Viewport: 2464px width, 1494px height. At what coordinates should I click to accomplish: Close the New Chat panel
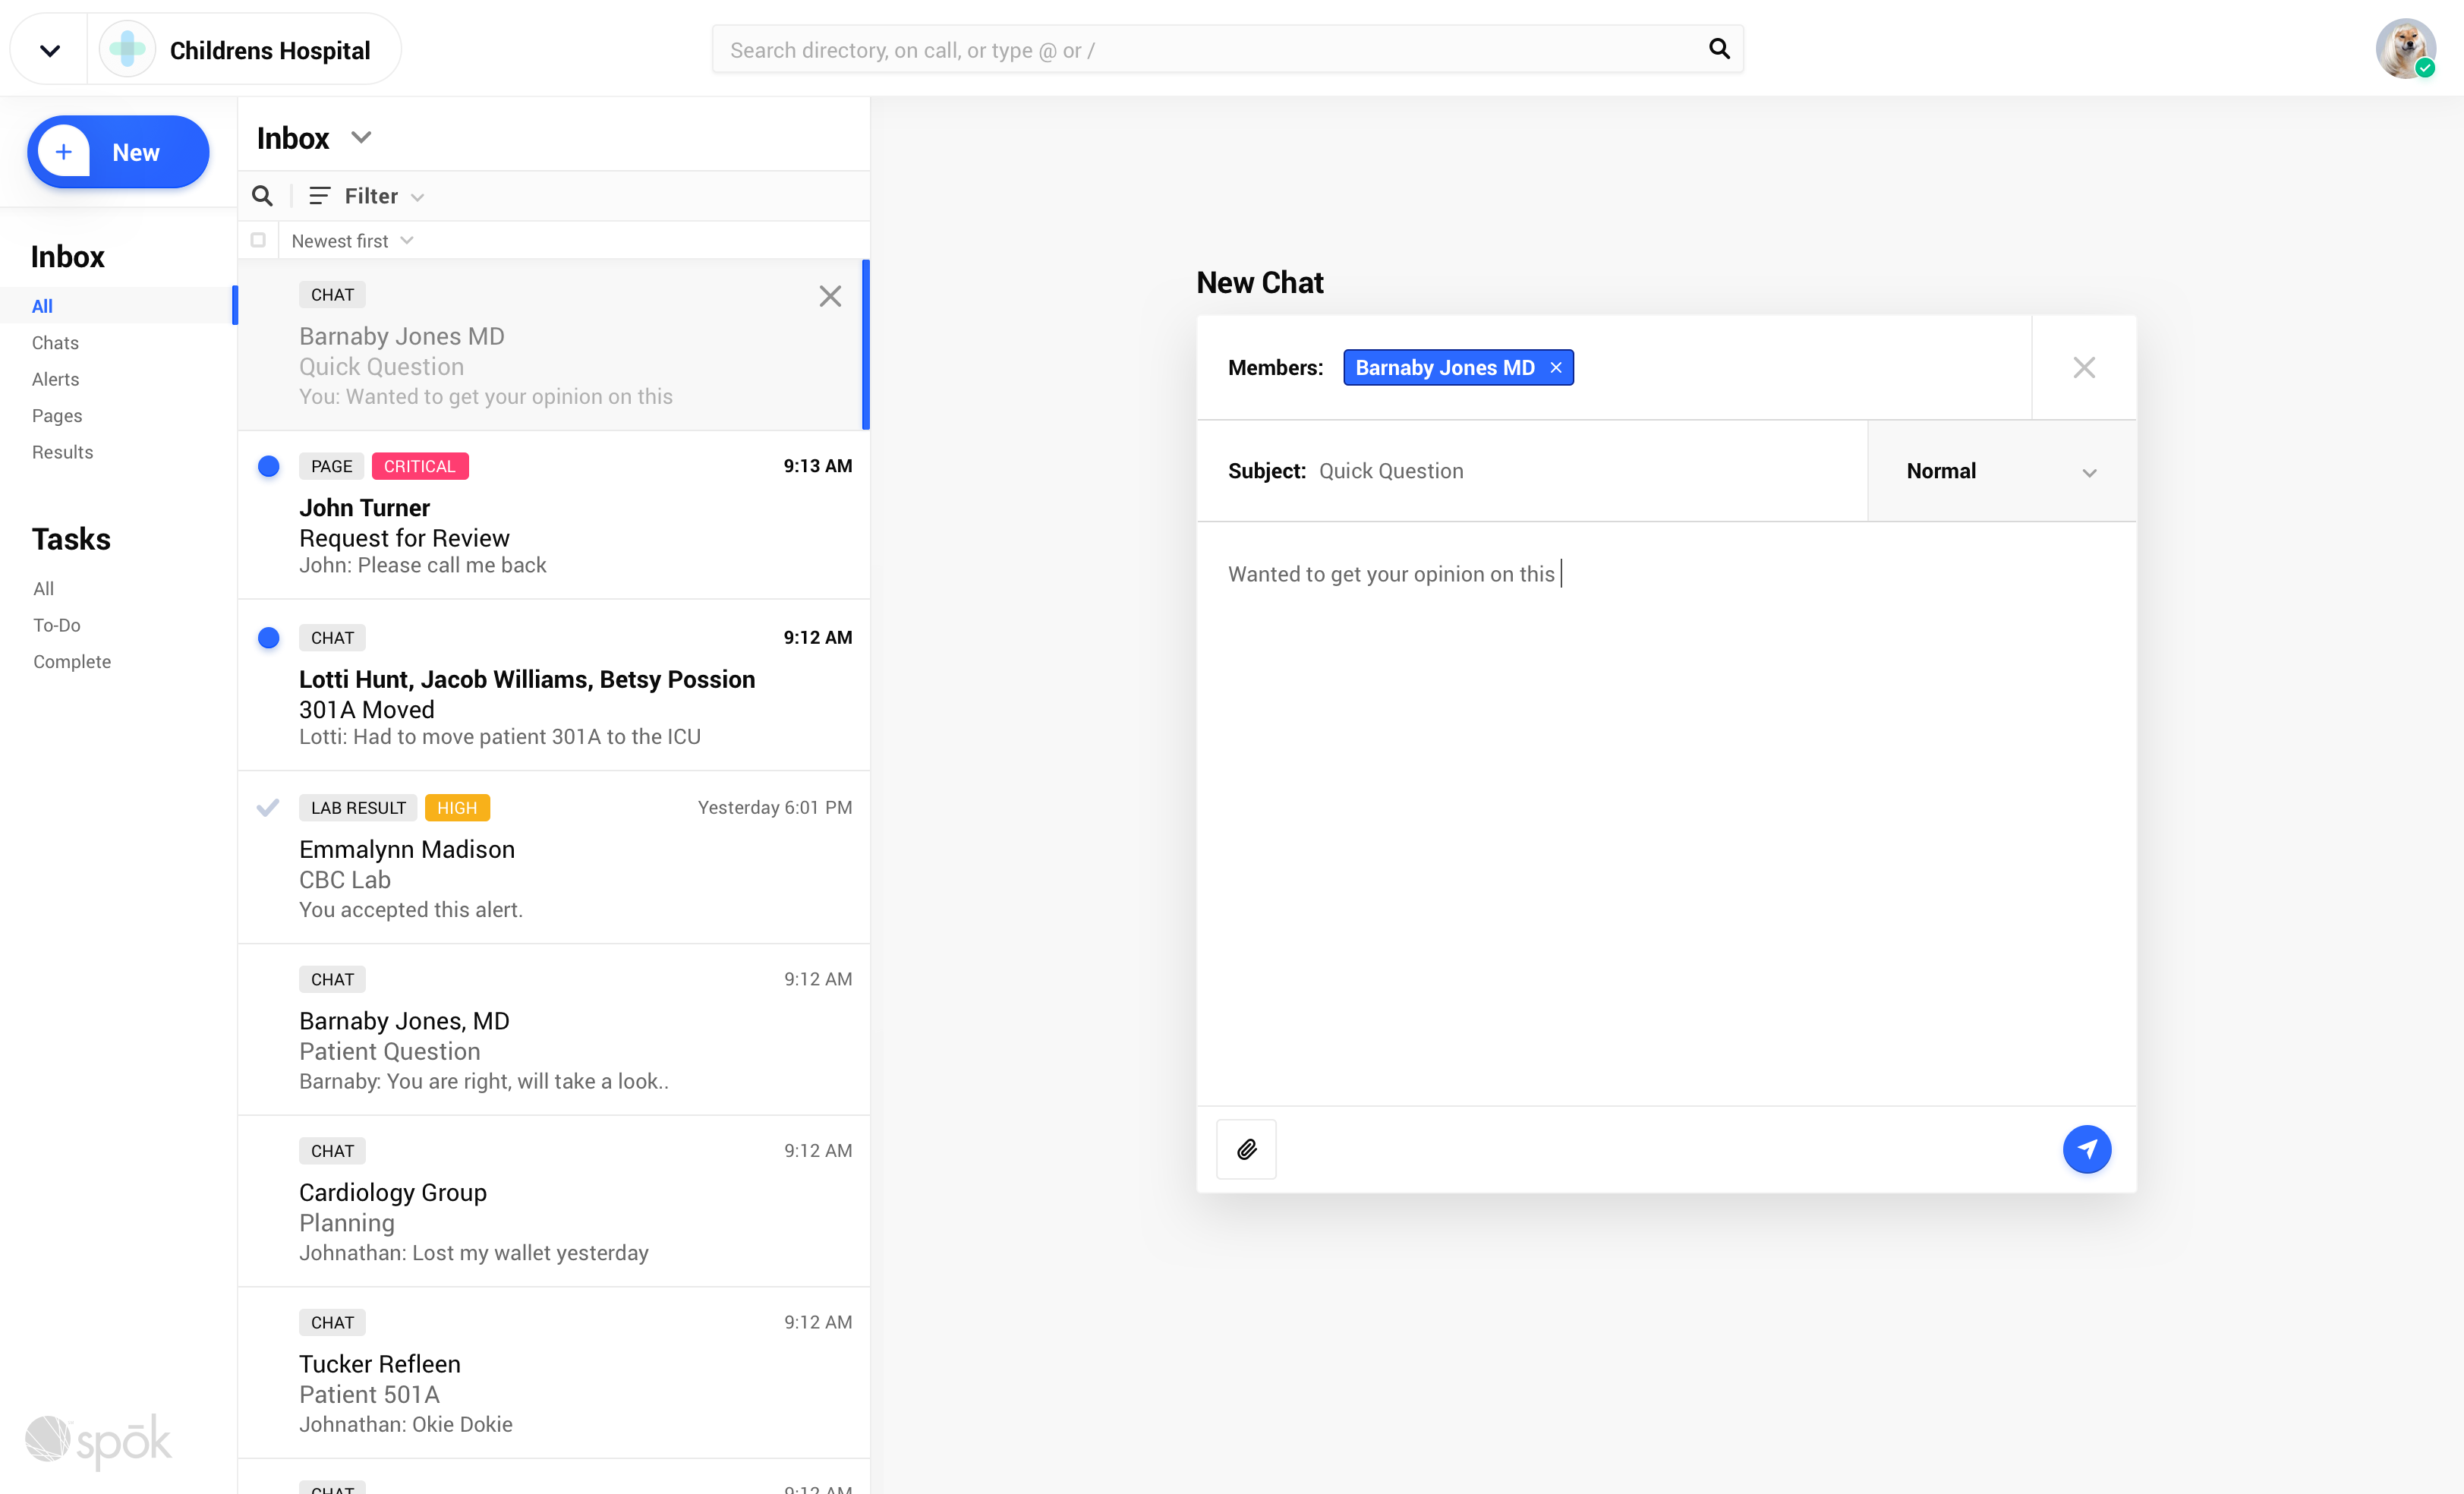click(x=2084, y=368)
